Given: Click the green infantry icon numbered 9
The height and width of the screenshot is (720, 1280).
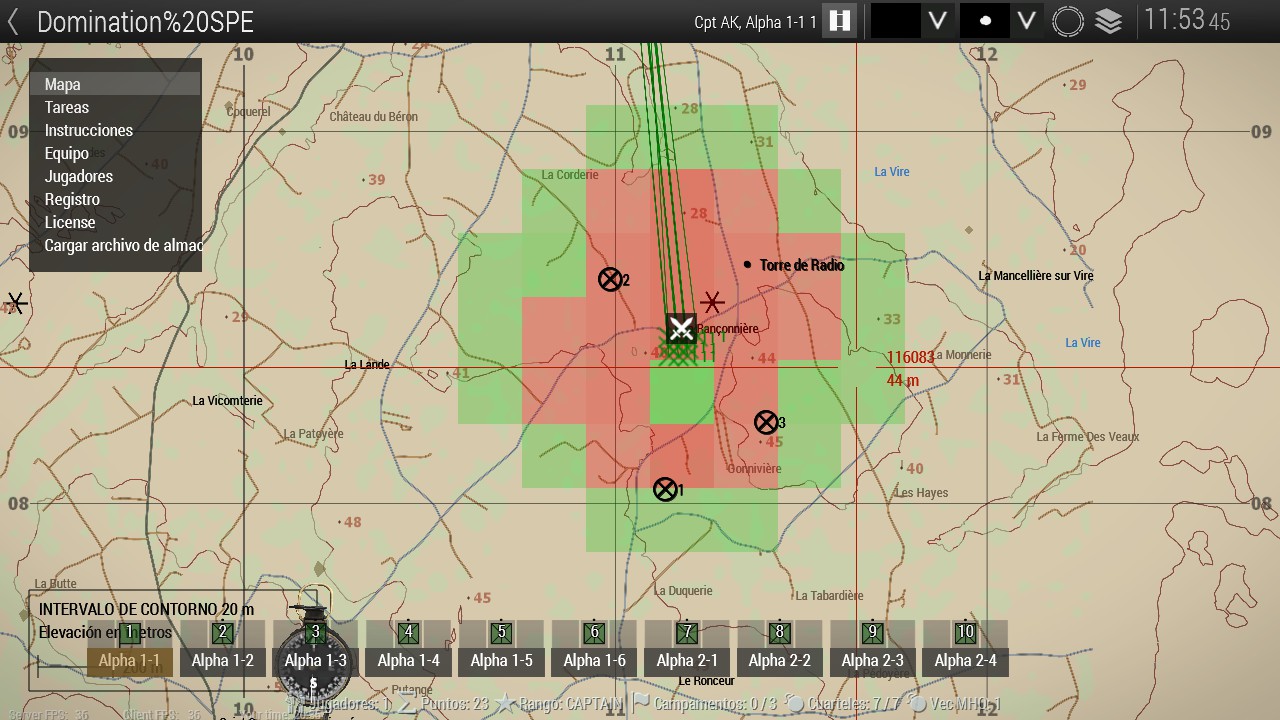Looking at the screenshot, I should (x=873, y=632).
